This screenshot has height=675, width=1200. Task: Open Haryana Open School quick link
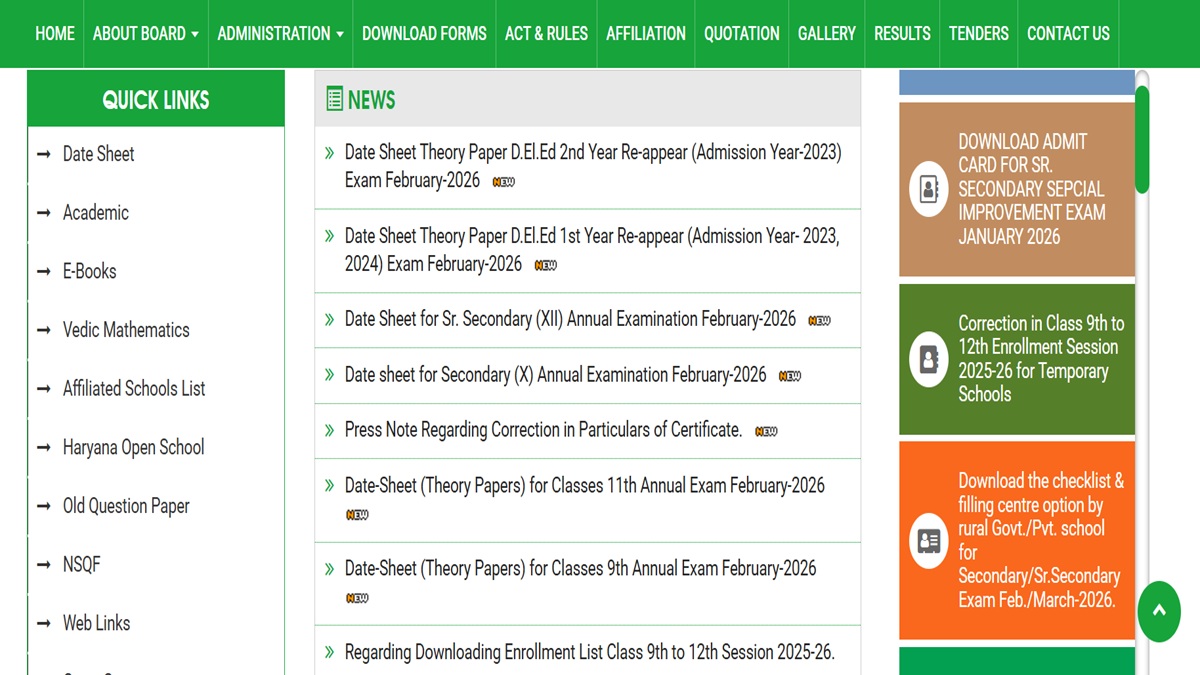[x=133, y=447]
